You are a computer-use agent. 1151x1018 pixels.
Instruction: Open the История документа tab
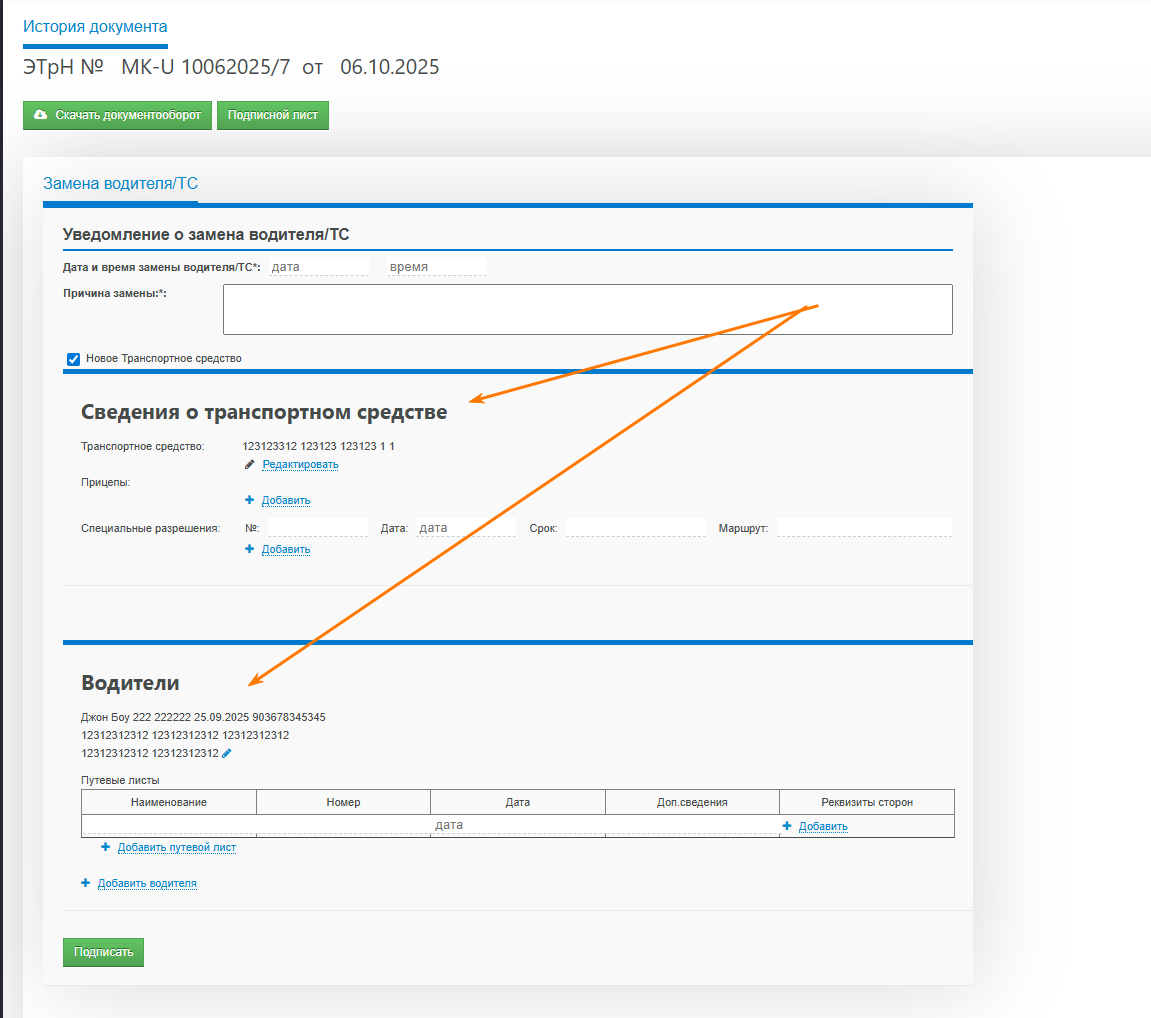coord(95,26)
